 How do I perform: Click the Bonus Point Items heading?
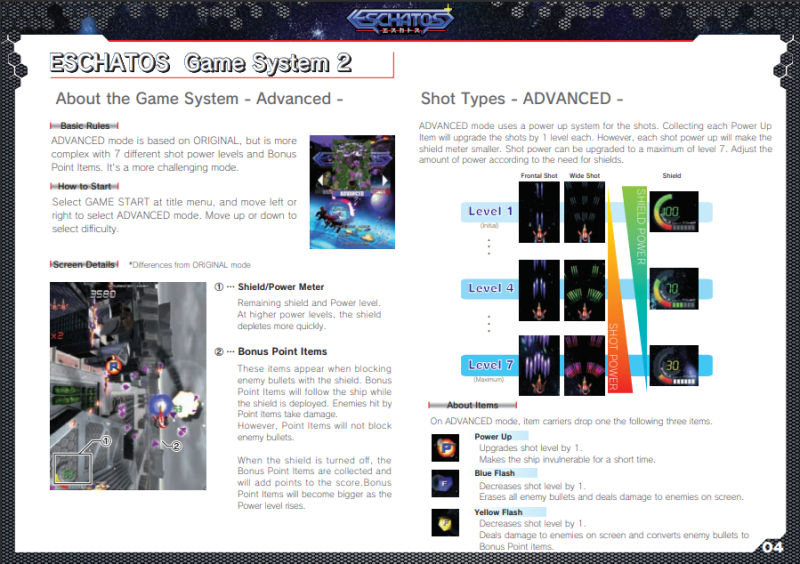[282, 352]
